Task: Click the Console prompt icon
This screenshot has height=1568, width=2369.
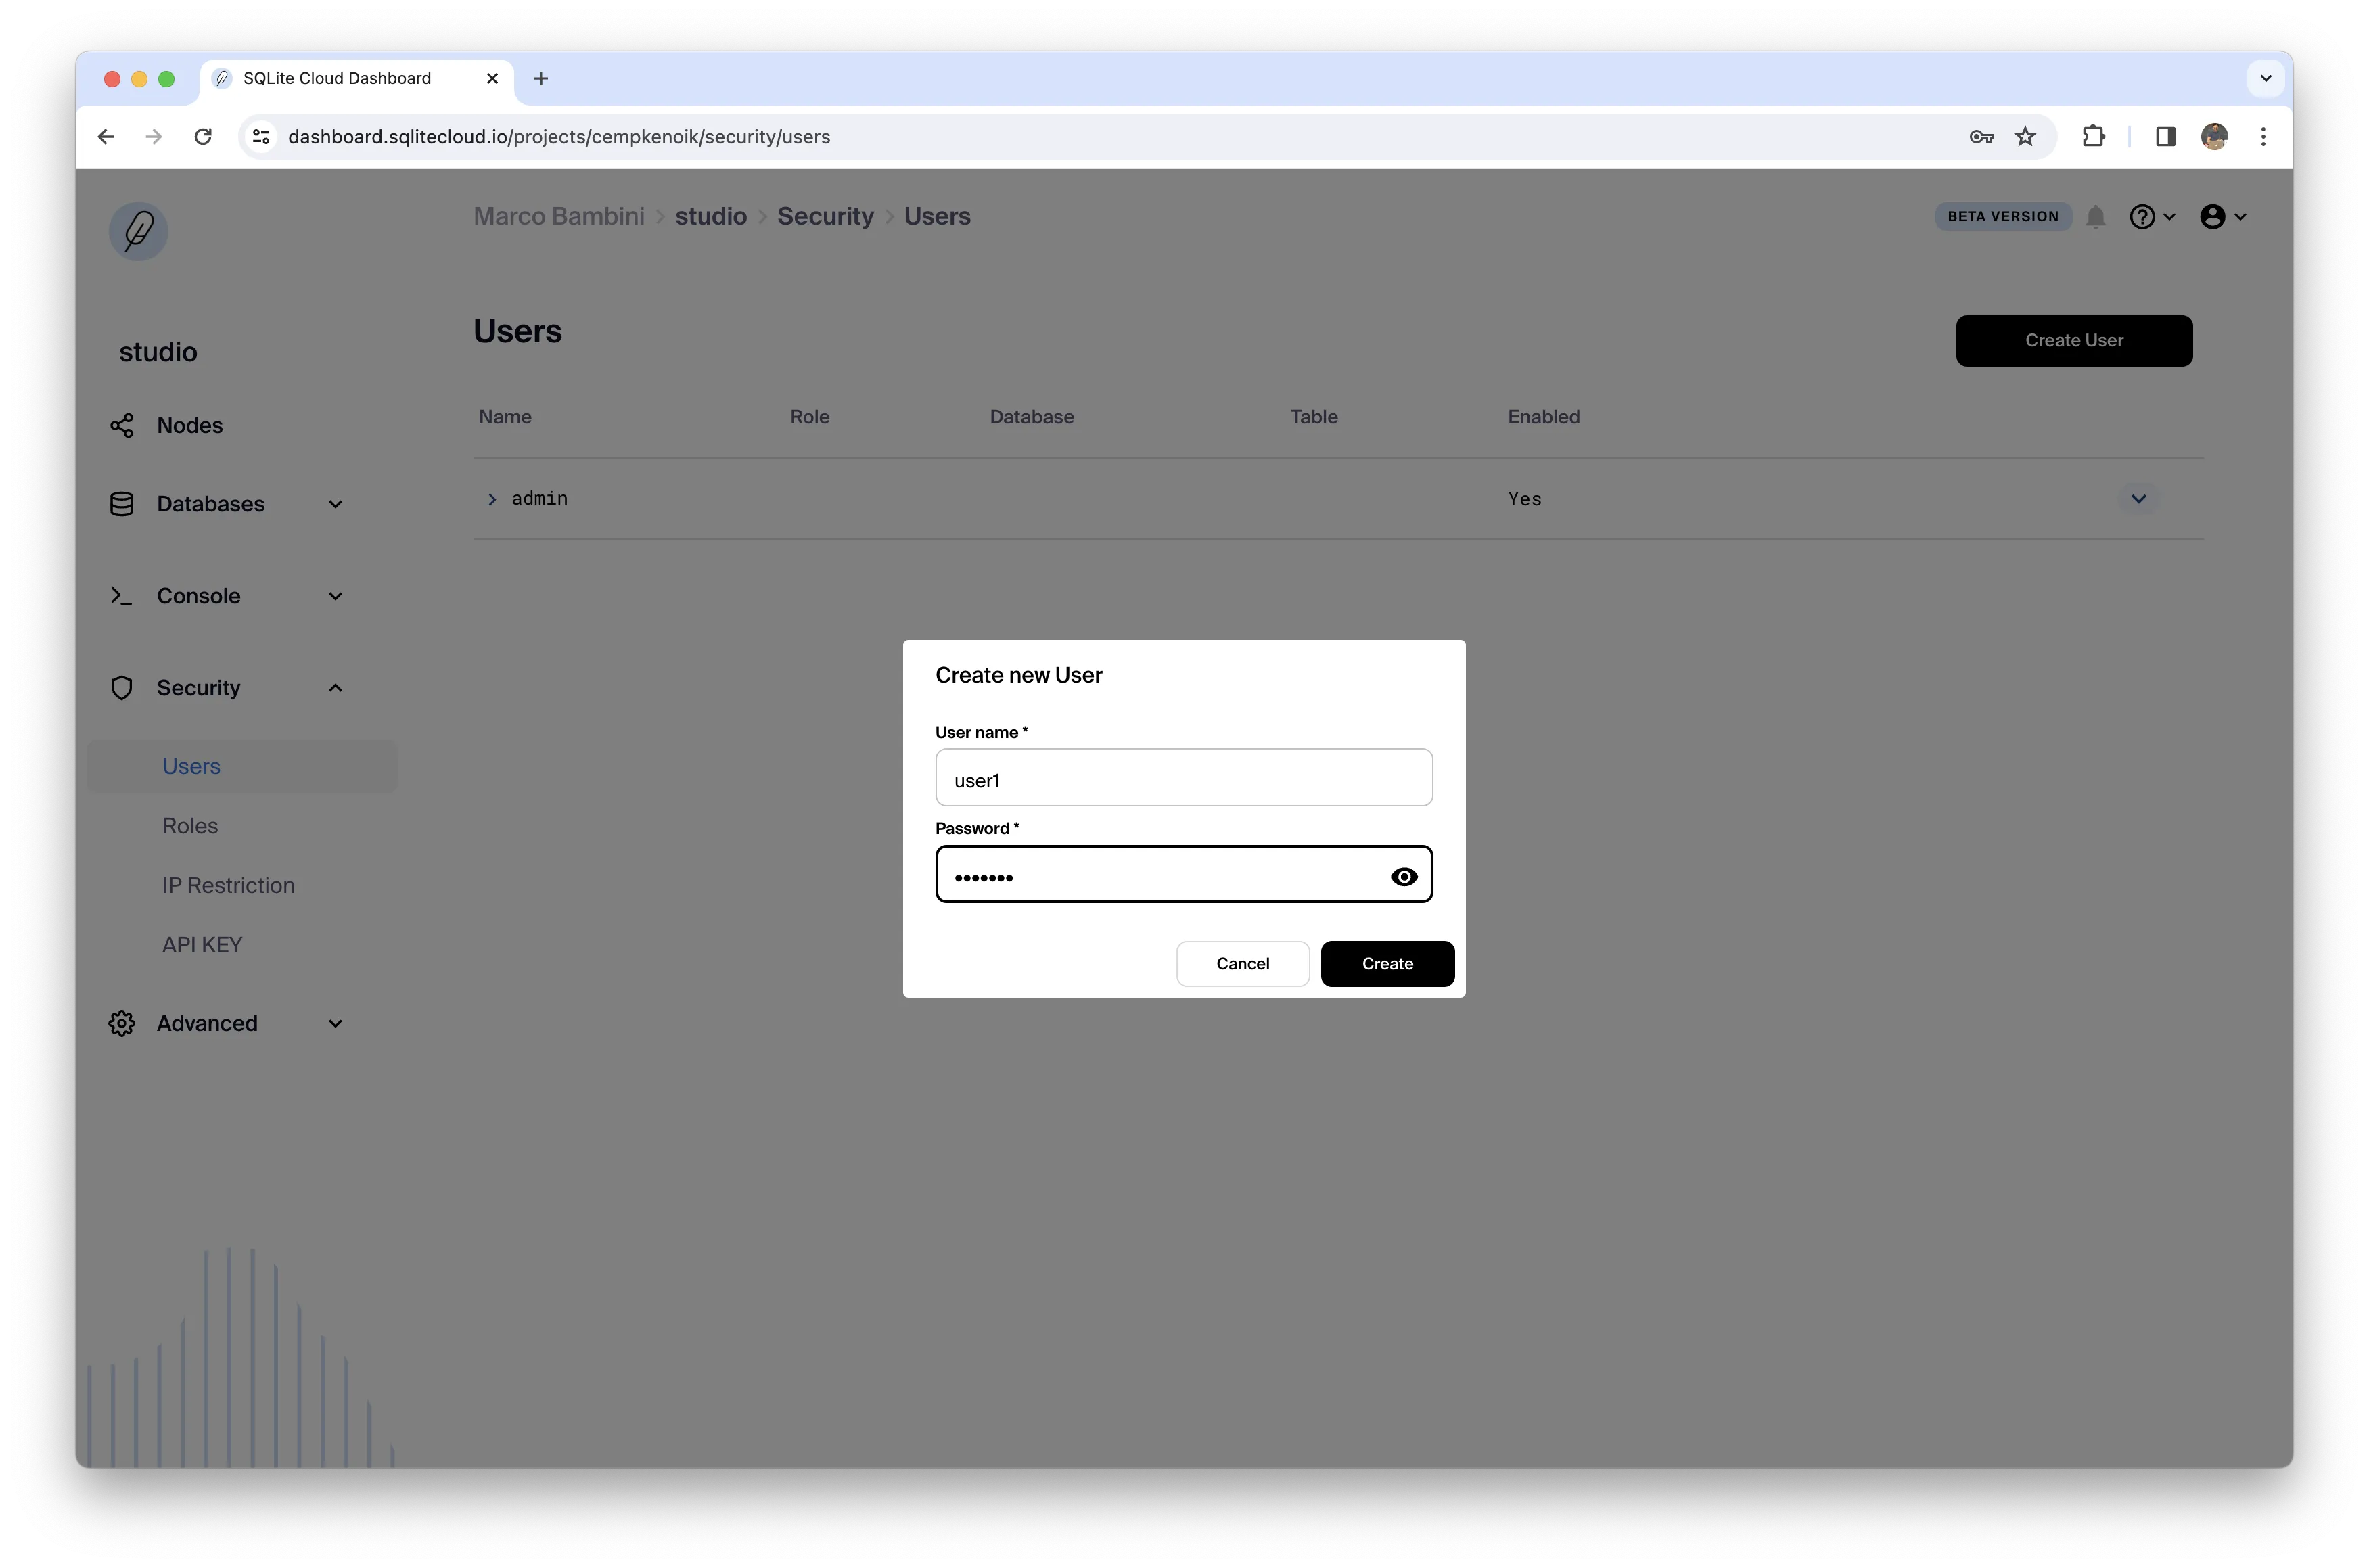Action: tap(121, 596)
